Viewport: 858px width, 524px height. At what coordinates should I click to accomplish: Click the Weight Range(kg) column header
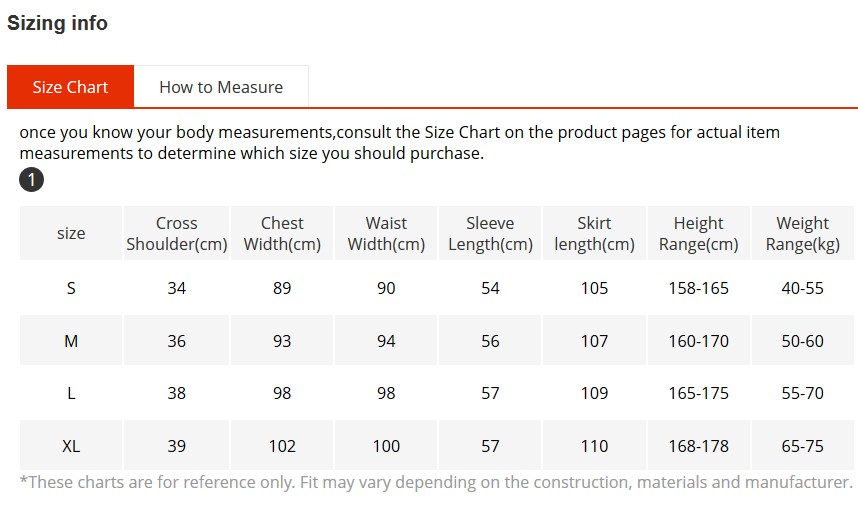(x=802, y=234)
